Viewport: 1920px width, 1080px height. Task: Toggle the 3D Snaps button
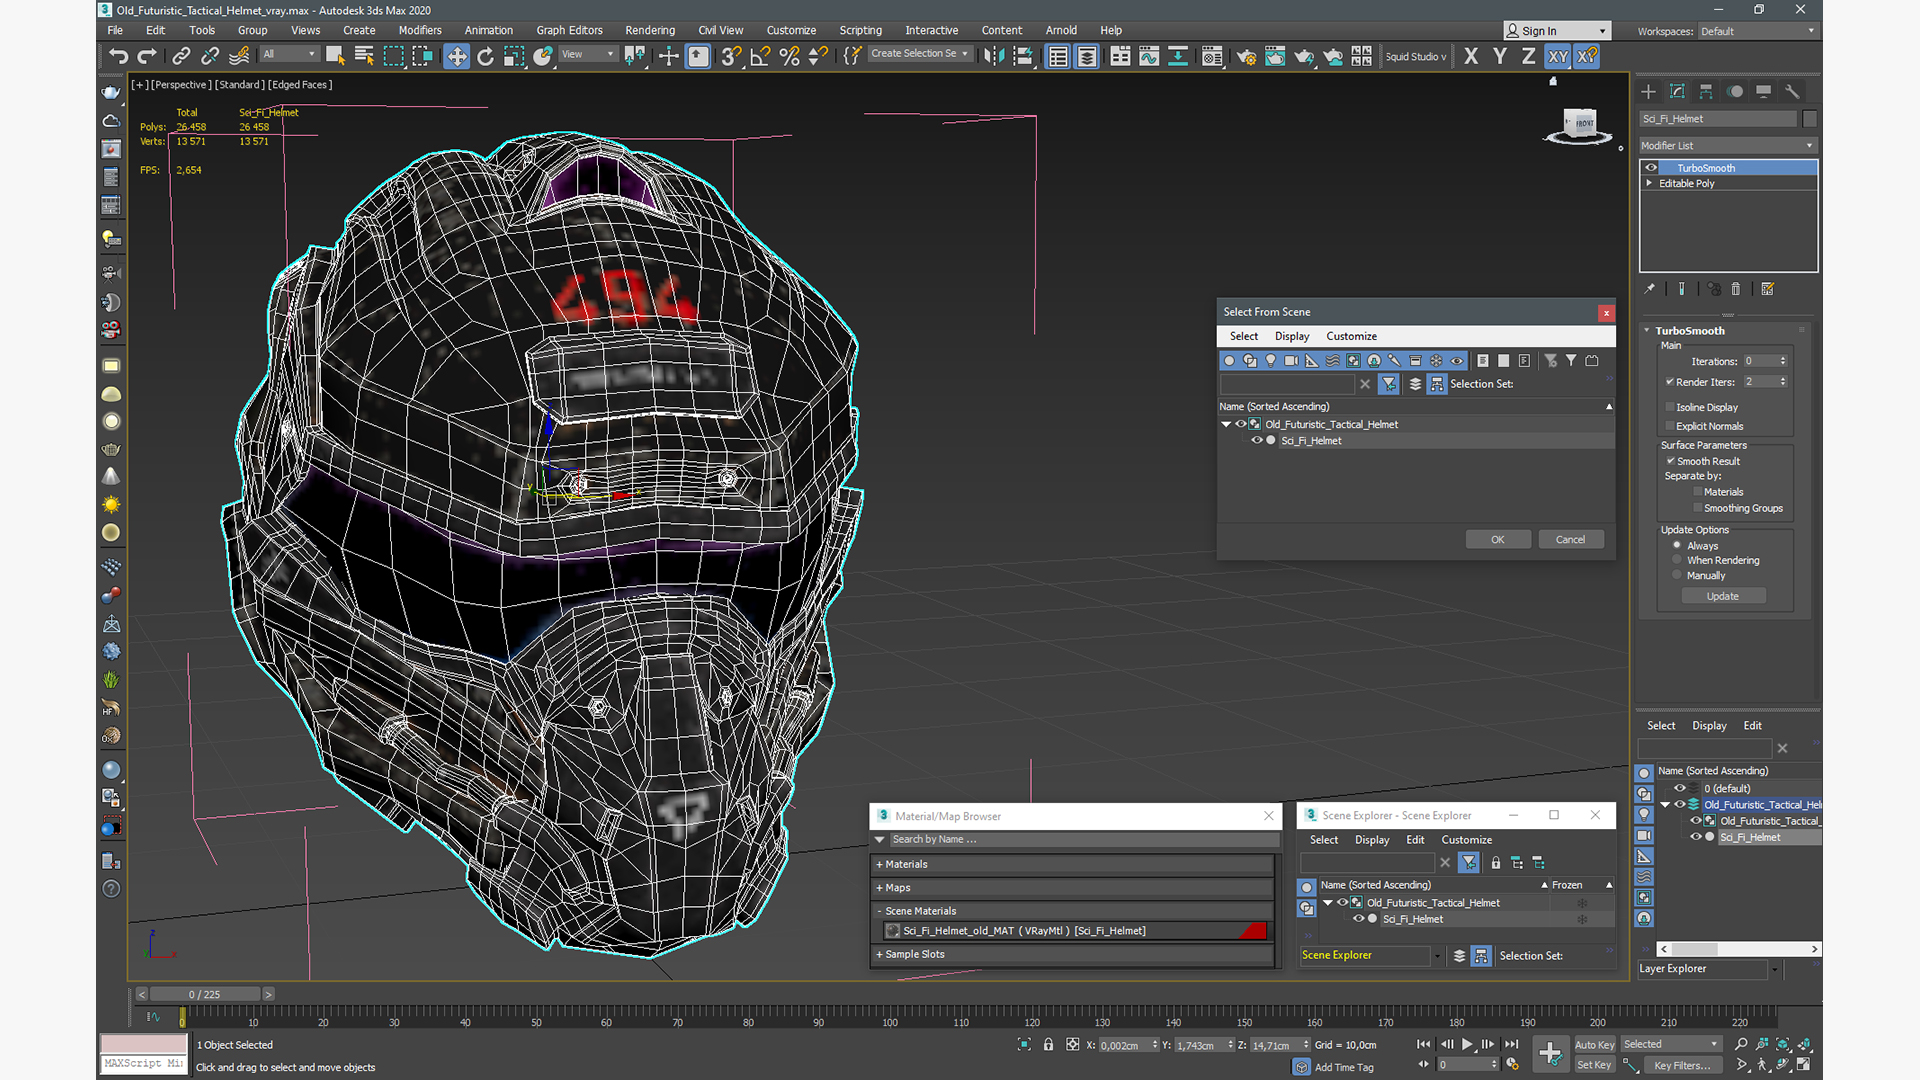[731, 56]
